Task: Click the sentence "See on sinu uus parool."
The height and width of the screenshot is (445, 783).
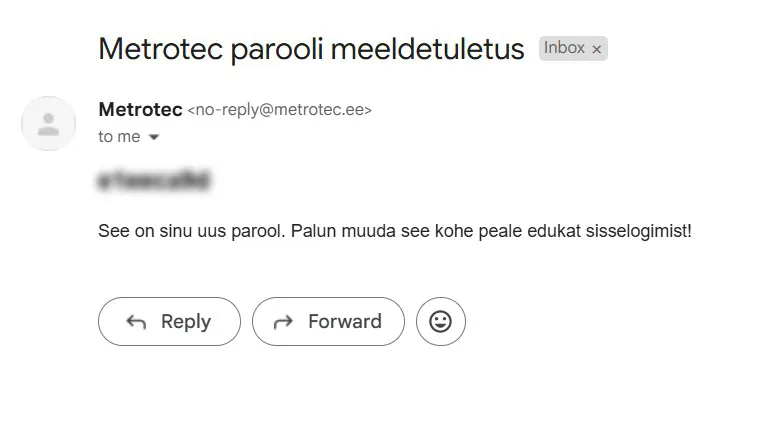Action: point(192,231)
